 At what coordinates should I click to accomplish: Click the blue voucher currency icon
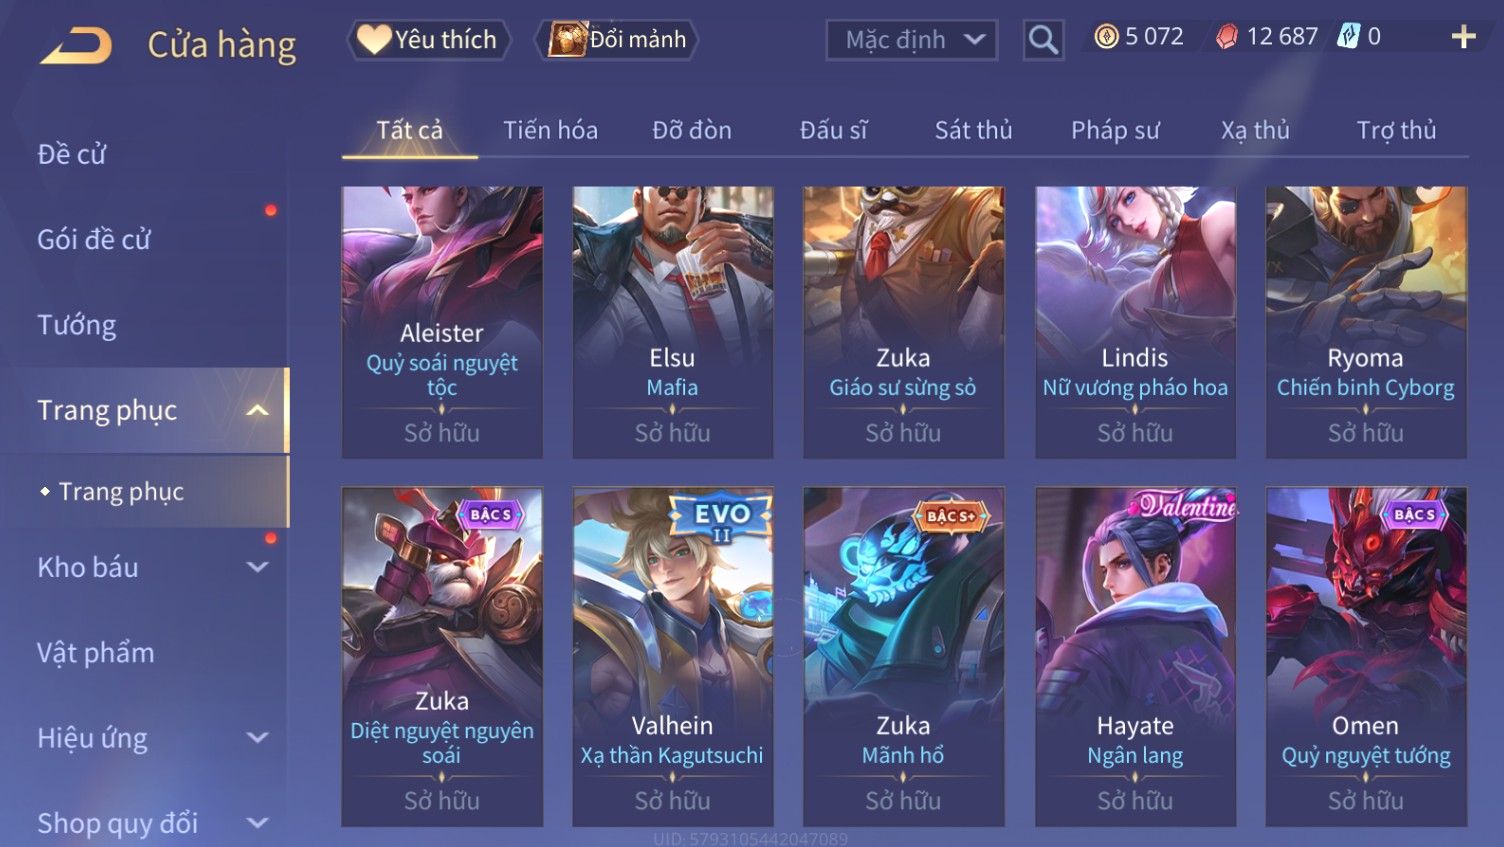pos(1349,37)
